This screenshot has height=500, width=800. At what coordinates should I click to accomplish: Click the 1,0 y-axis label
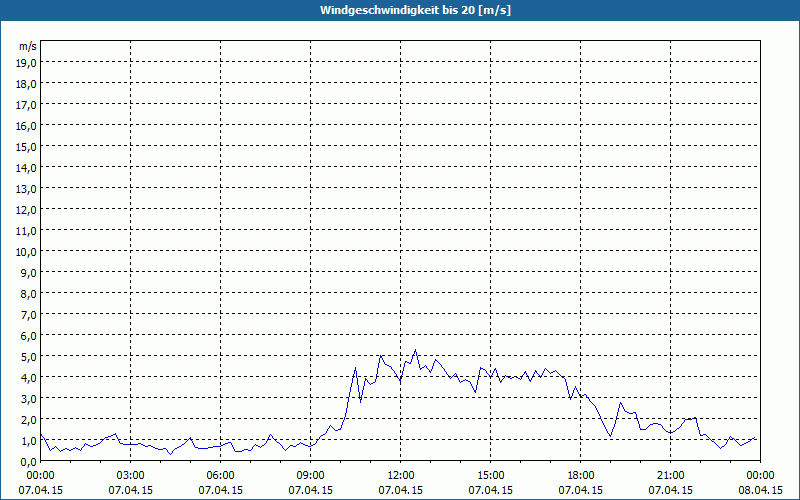click(29, 441)
